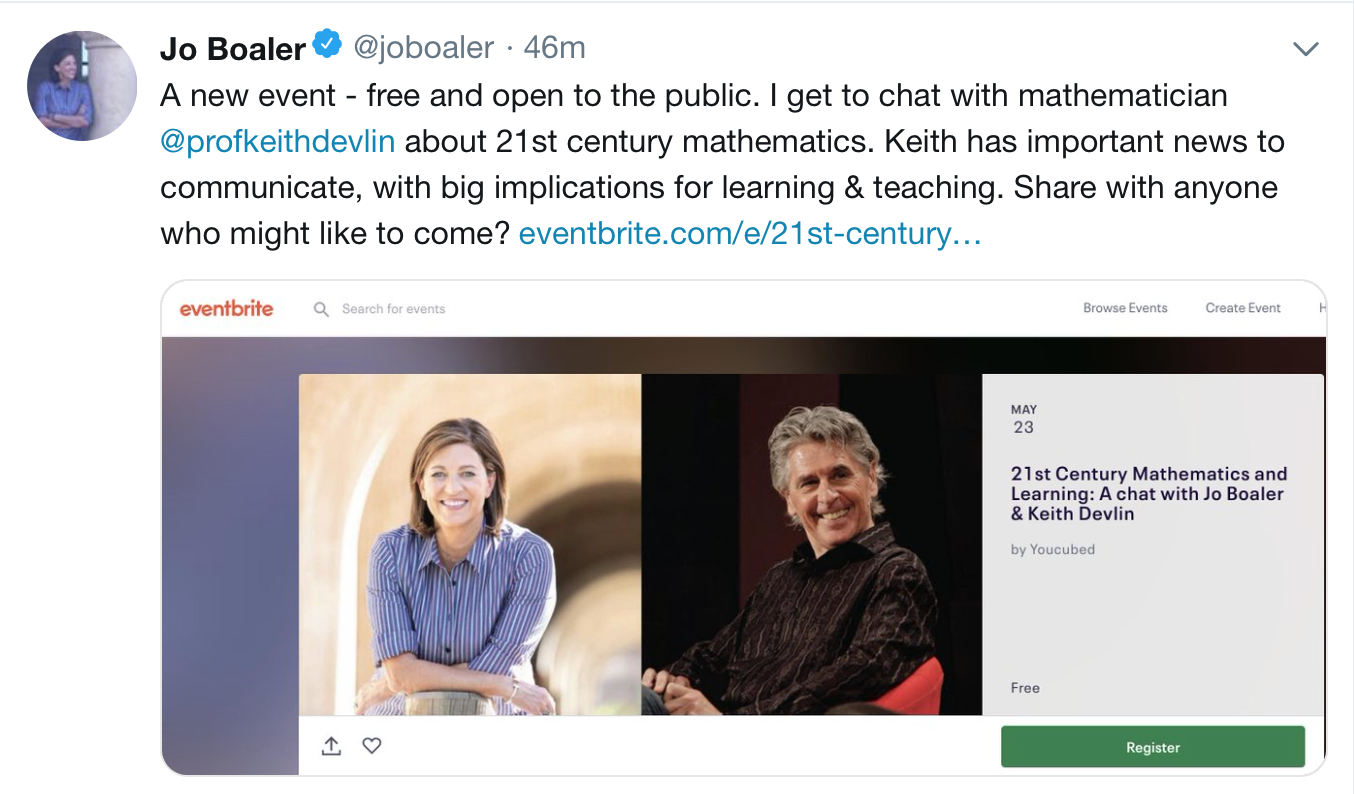The width and height of the screenshot is (1354, 794).
Task: Click the Eventbrite search magnifier icon
Action: (321, 309)
